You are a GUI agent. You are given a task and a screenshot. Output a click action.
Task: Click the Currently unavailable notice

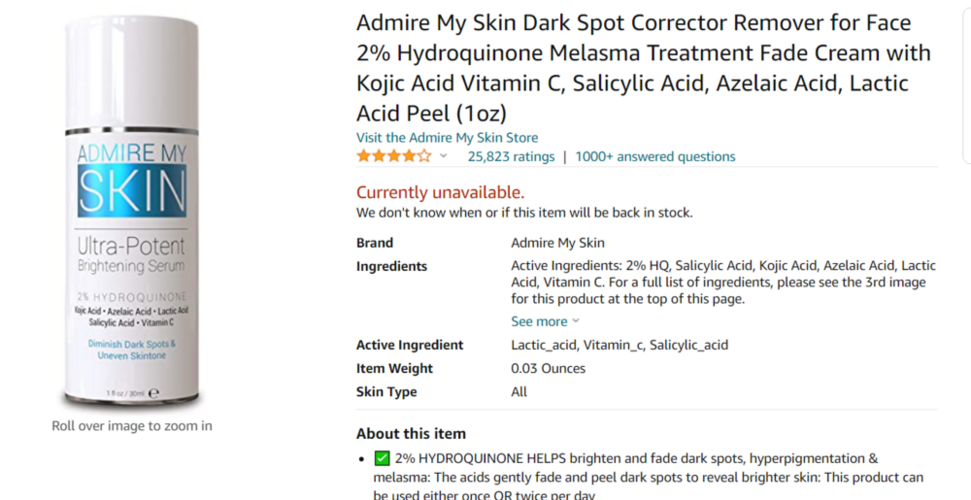tap(440, 193)
